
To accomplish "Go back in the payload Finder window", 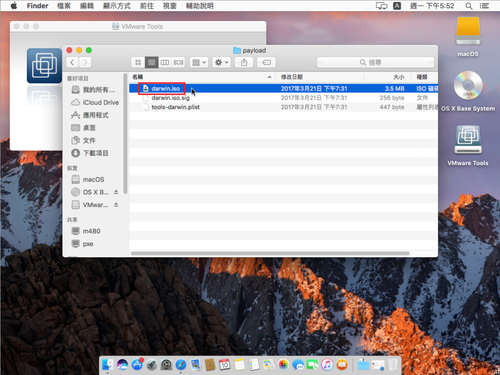I will [x=72, y=62].
